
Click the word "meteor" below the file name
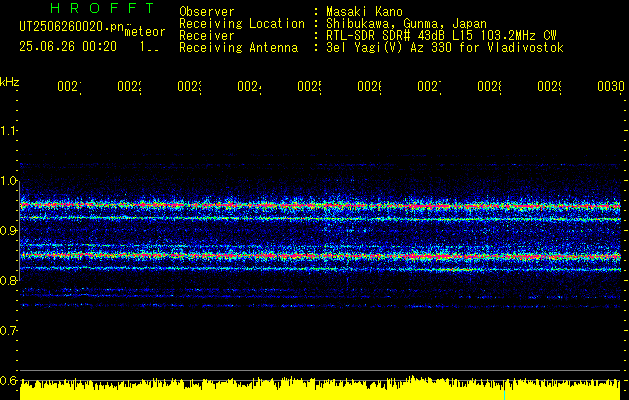tap(144, 32)
